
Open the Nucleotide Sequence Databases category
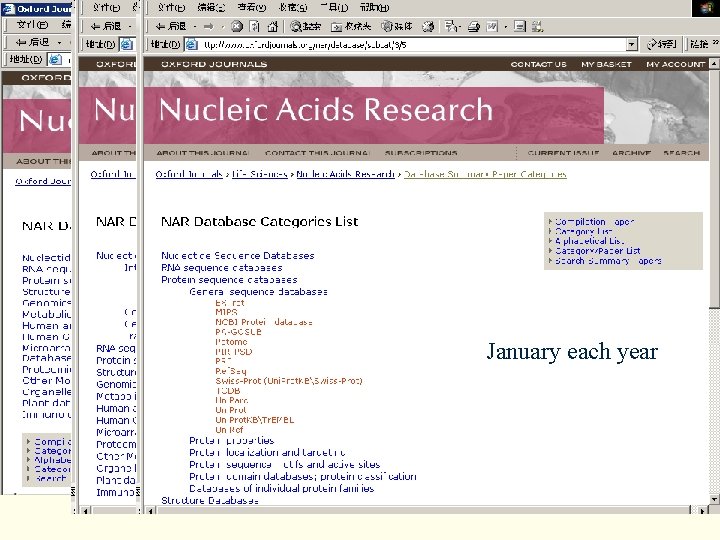point(238,255)
